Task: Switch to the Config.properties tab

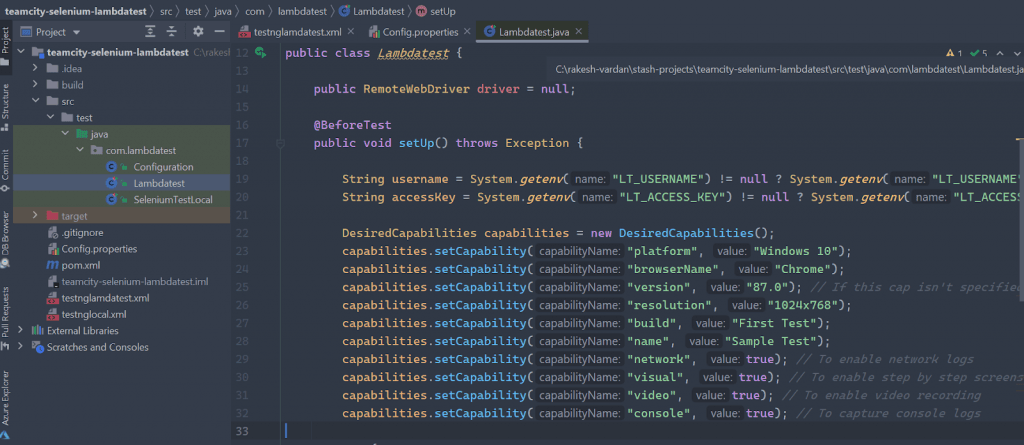Action: pos(428,32)
